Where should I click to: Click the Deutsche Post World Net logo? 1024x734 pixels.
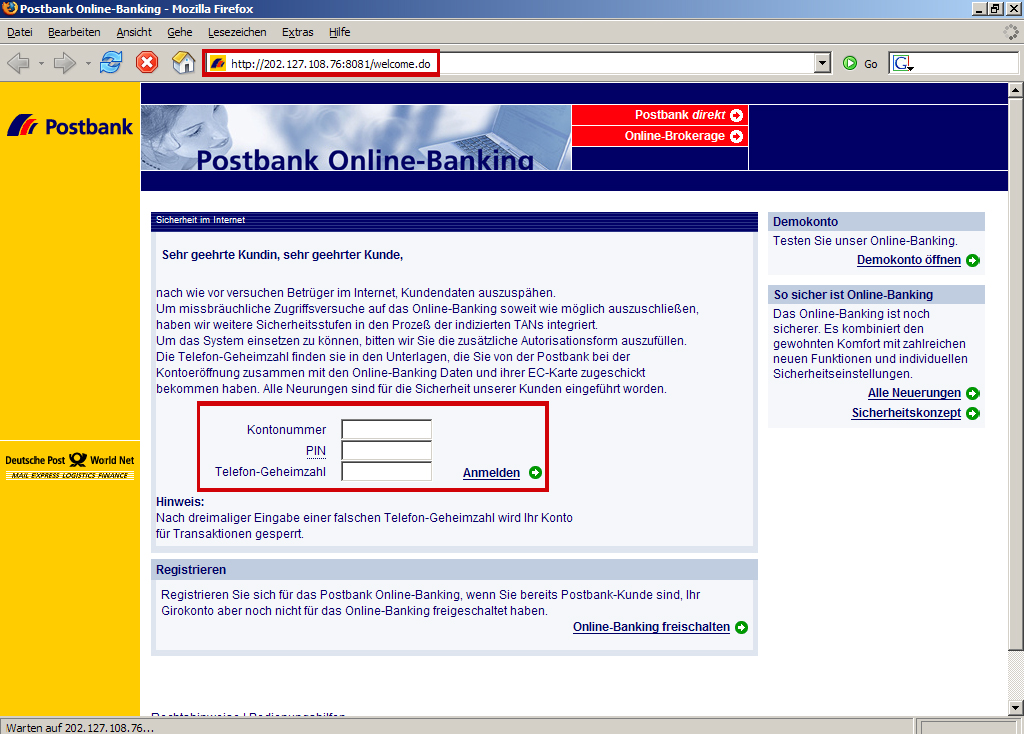pyautogui.click(x=70, y=466)
